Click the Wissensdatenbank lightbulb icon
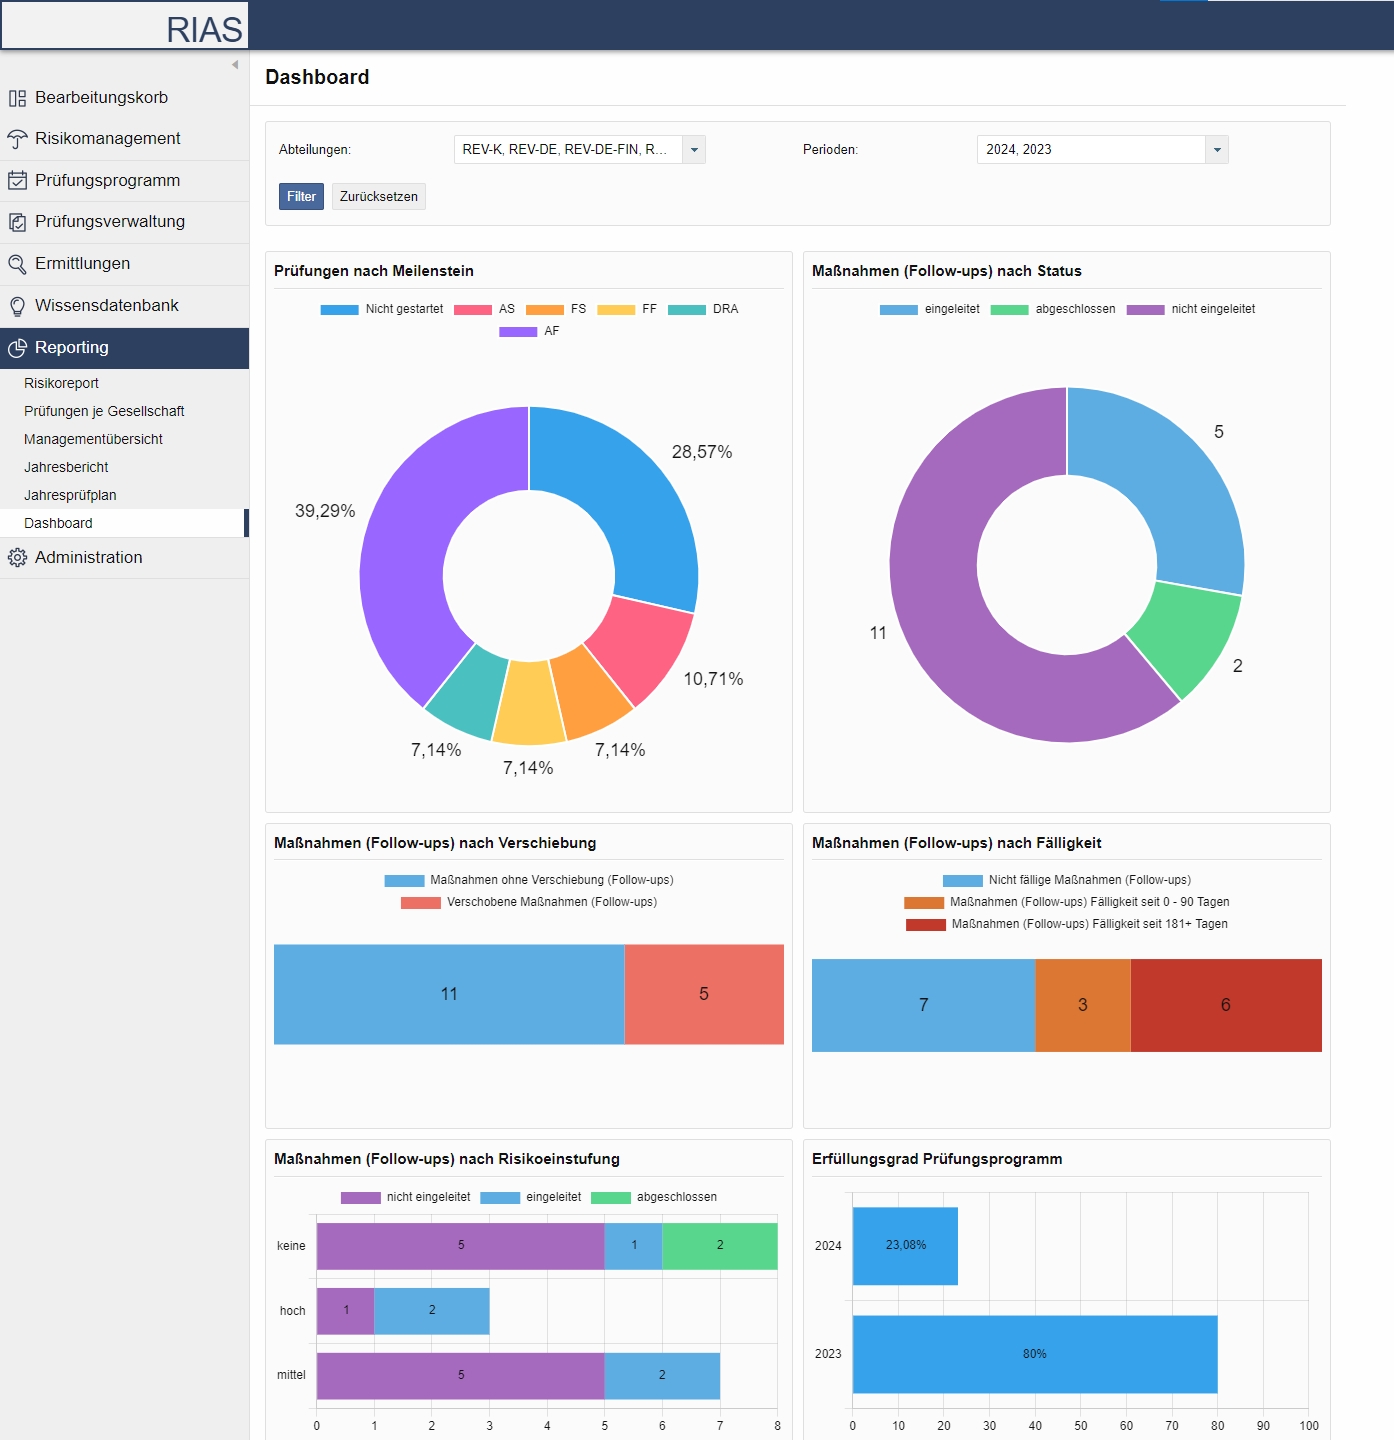Image resolution: width=1394 pixels, height=1440 pixels. click(x=17, y=306)
